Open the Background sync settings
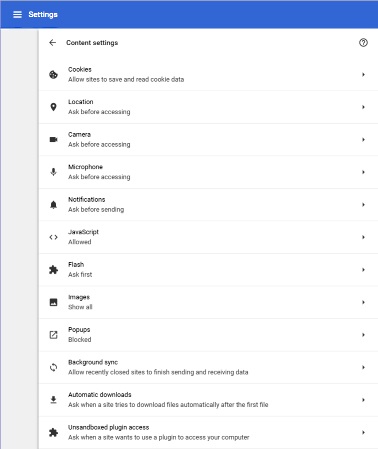 pos(209,367)
